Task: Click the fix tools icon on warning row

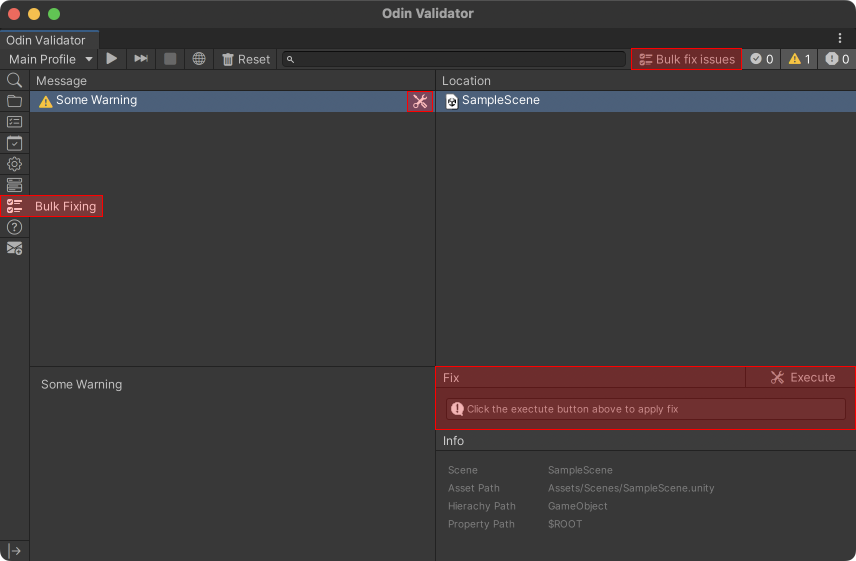Action: (420, 102)
